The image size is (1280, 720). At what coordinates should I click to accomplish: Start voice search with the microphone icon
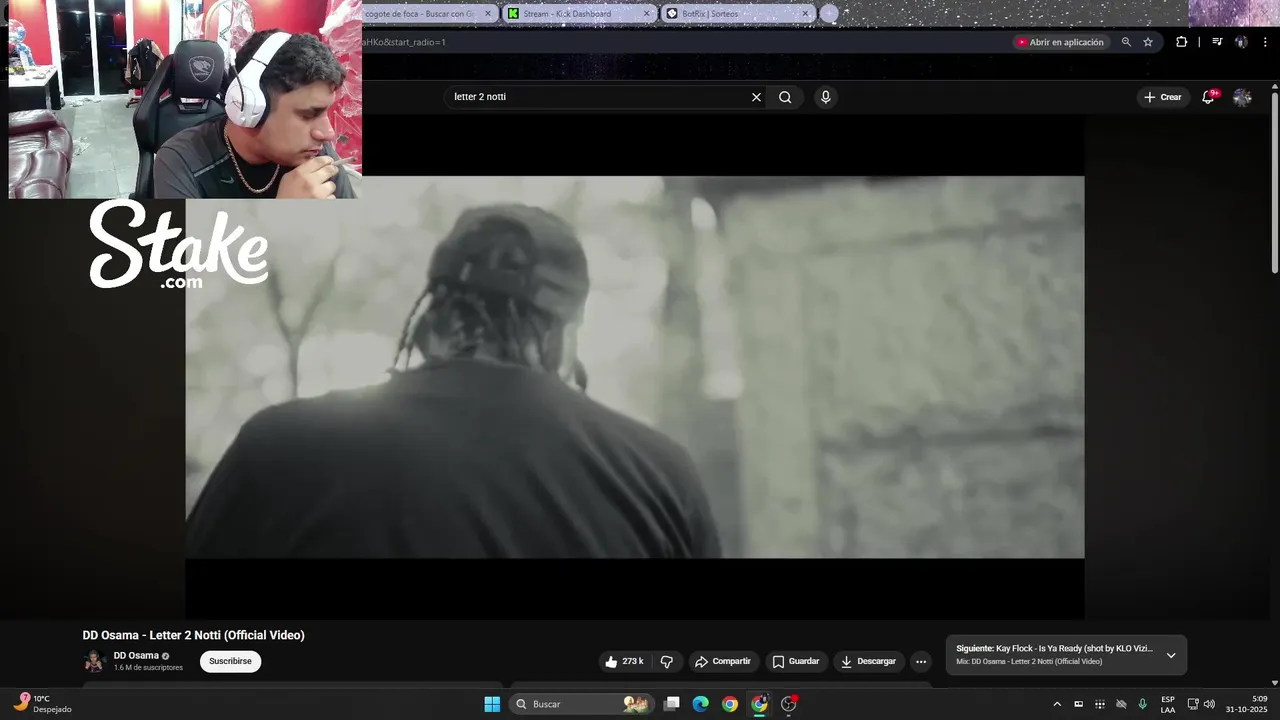pyautogui.click(x=825, y=97)
